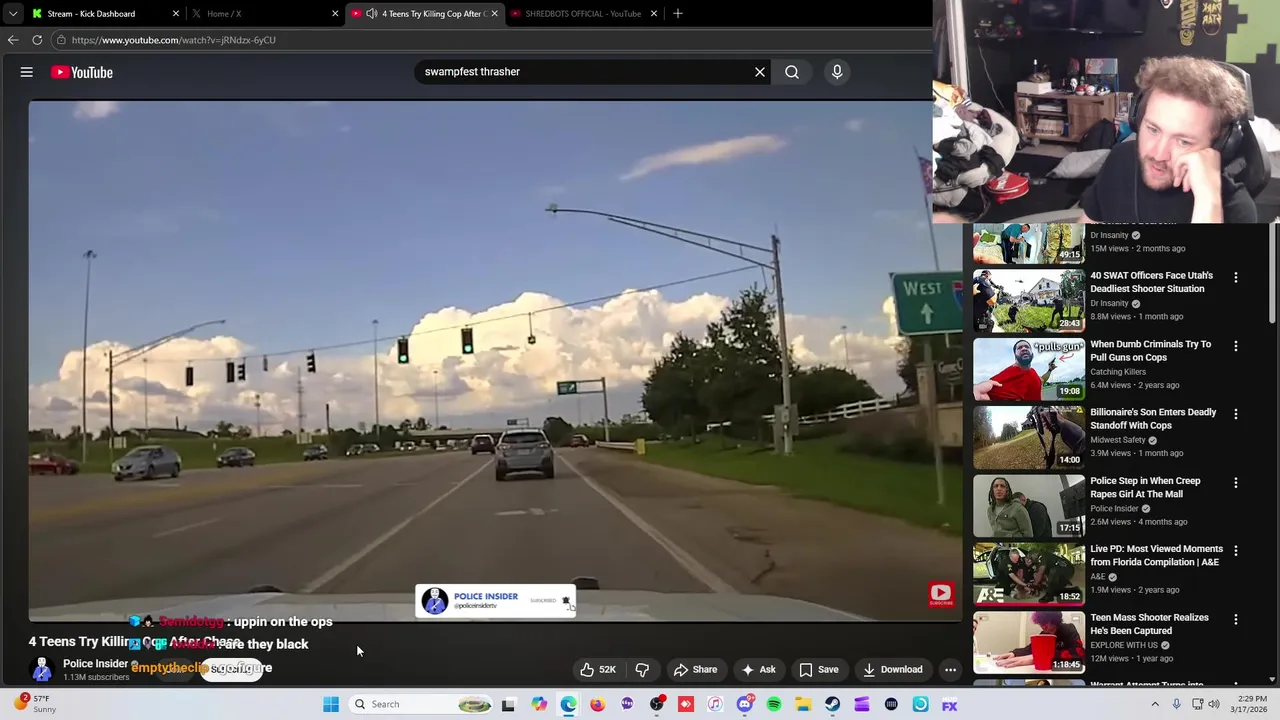Screen dimensions: 1280x720
Task: Go to the YouTube home logo
Action: pos(82,72)
